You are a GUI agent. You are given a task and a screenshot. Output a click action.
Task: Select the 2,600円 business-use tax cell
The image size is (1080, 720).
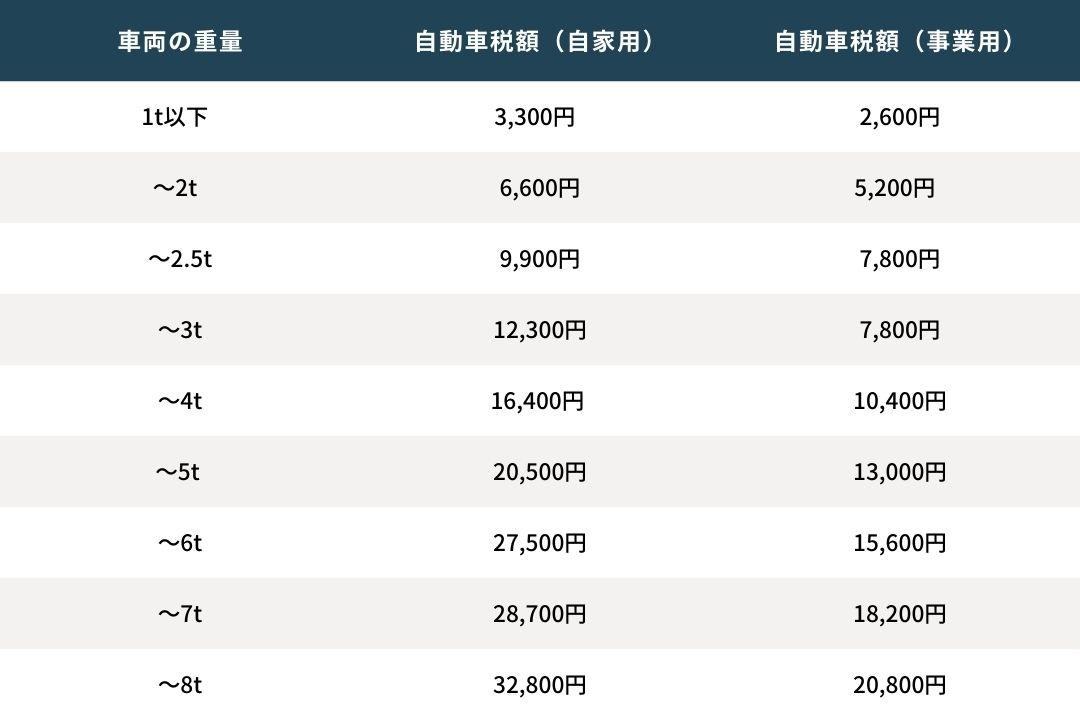pos(900,116)
